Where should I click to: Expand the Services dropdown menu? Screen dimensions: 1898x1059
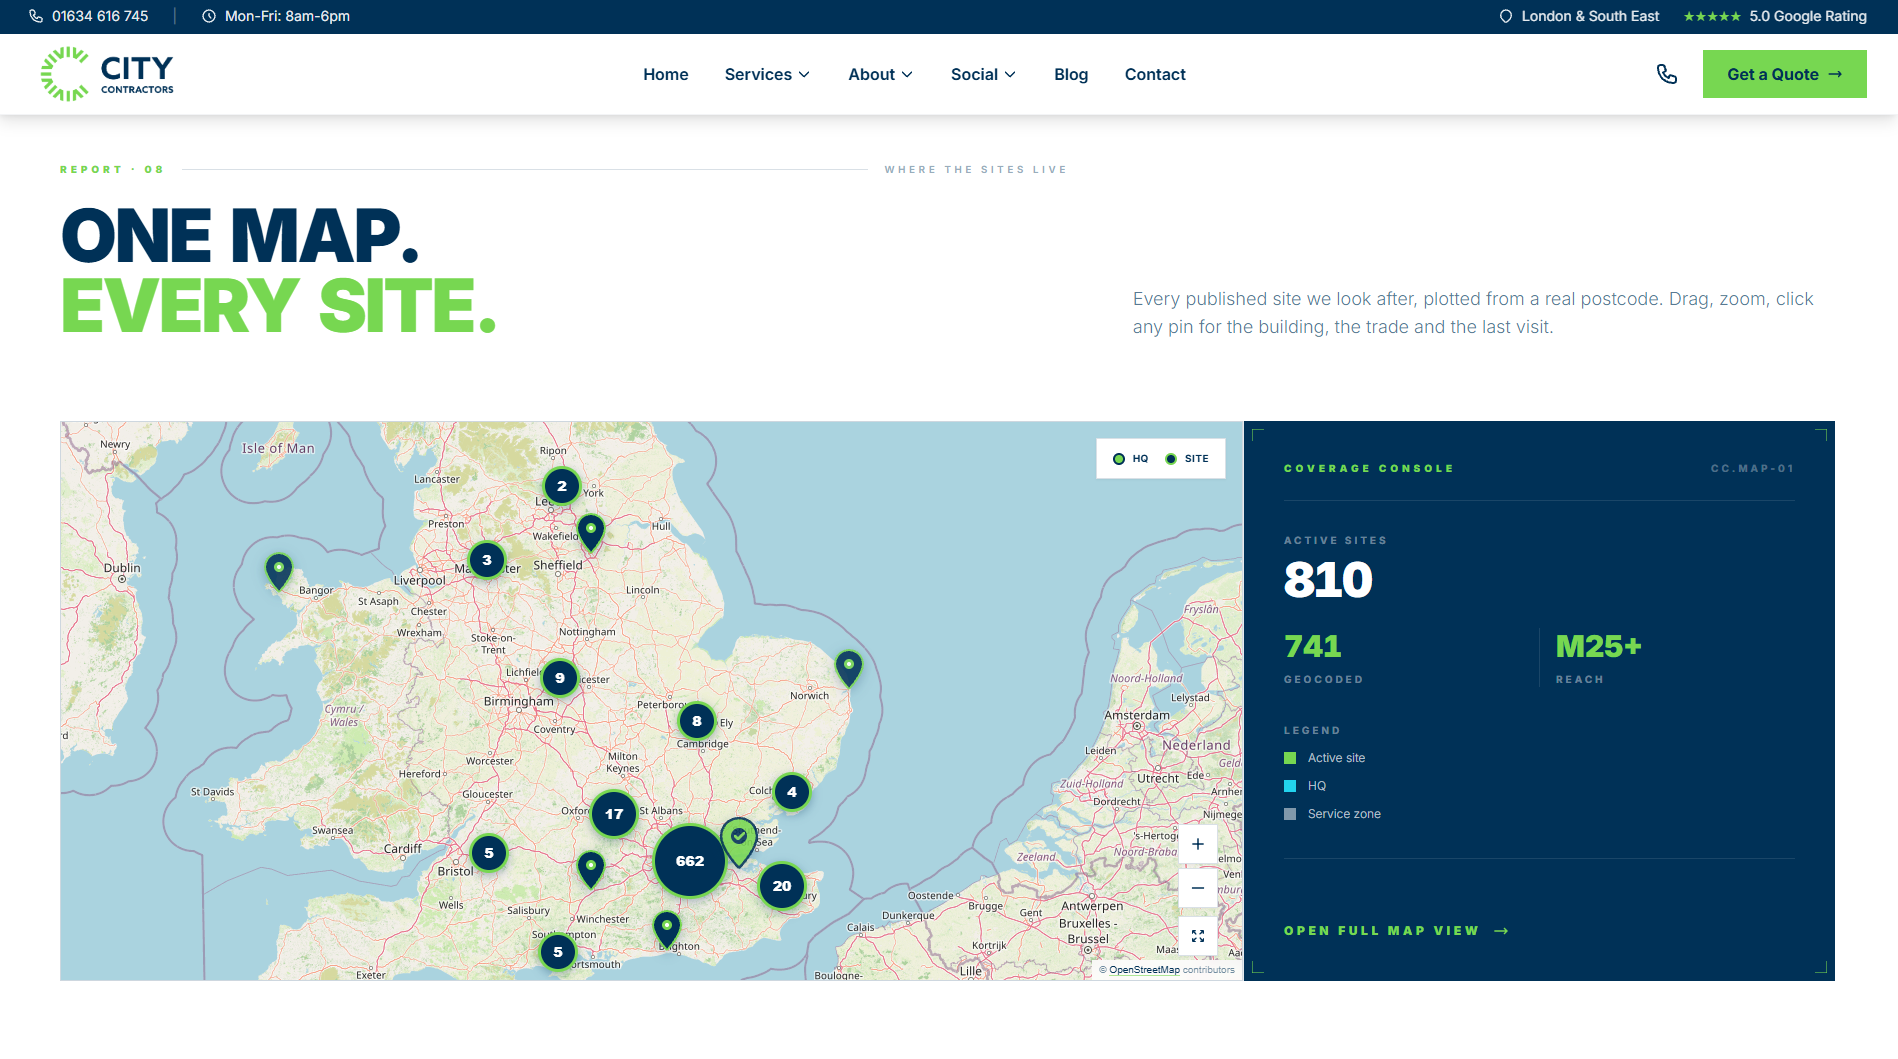(767, 74)
